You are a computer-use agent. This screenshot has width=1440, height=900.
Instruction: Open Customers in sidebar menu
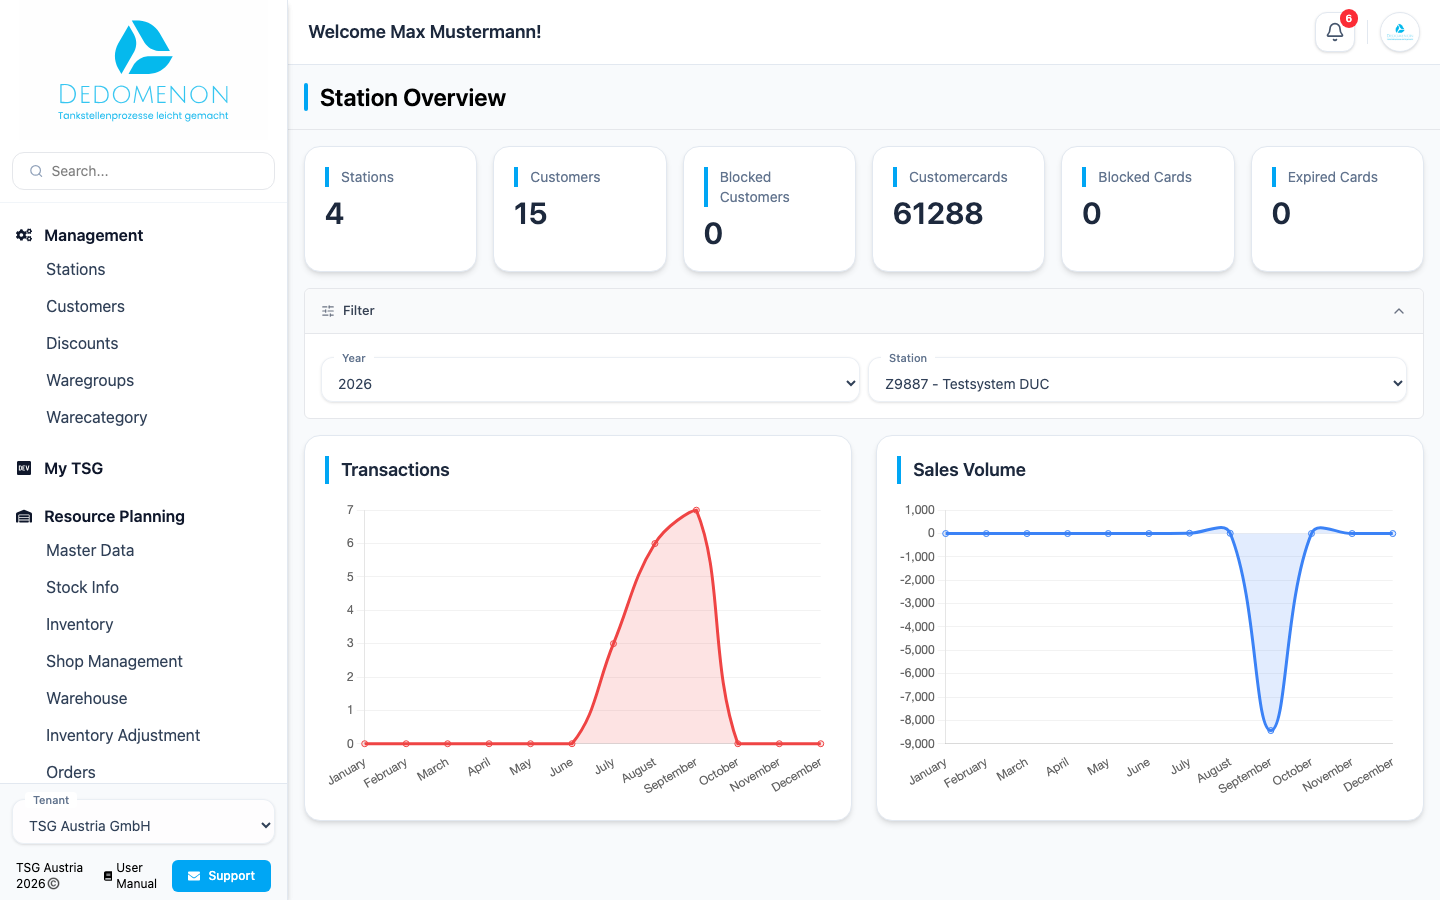point(86,306)
